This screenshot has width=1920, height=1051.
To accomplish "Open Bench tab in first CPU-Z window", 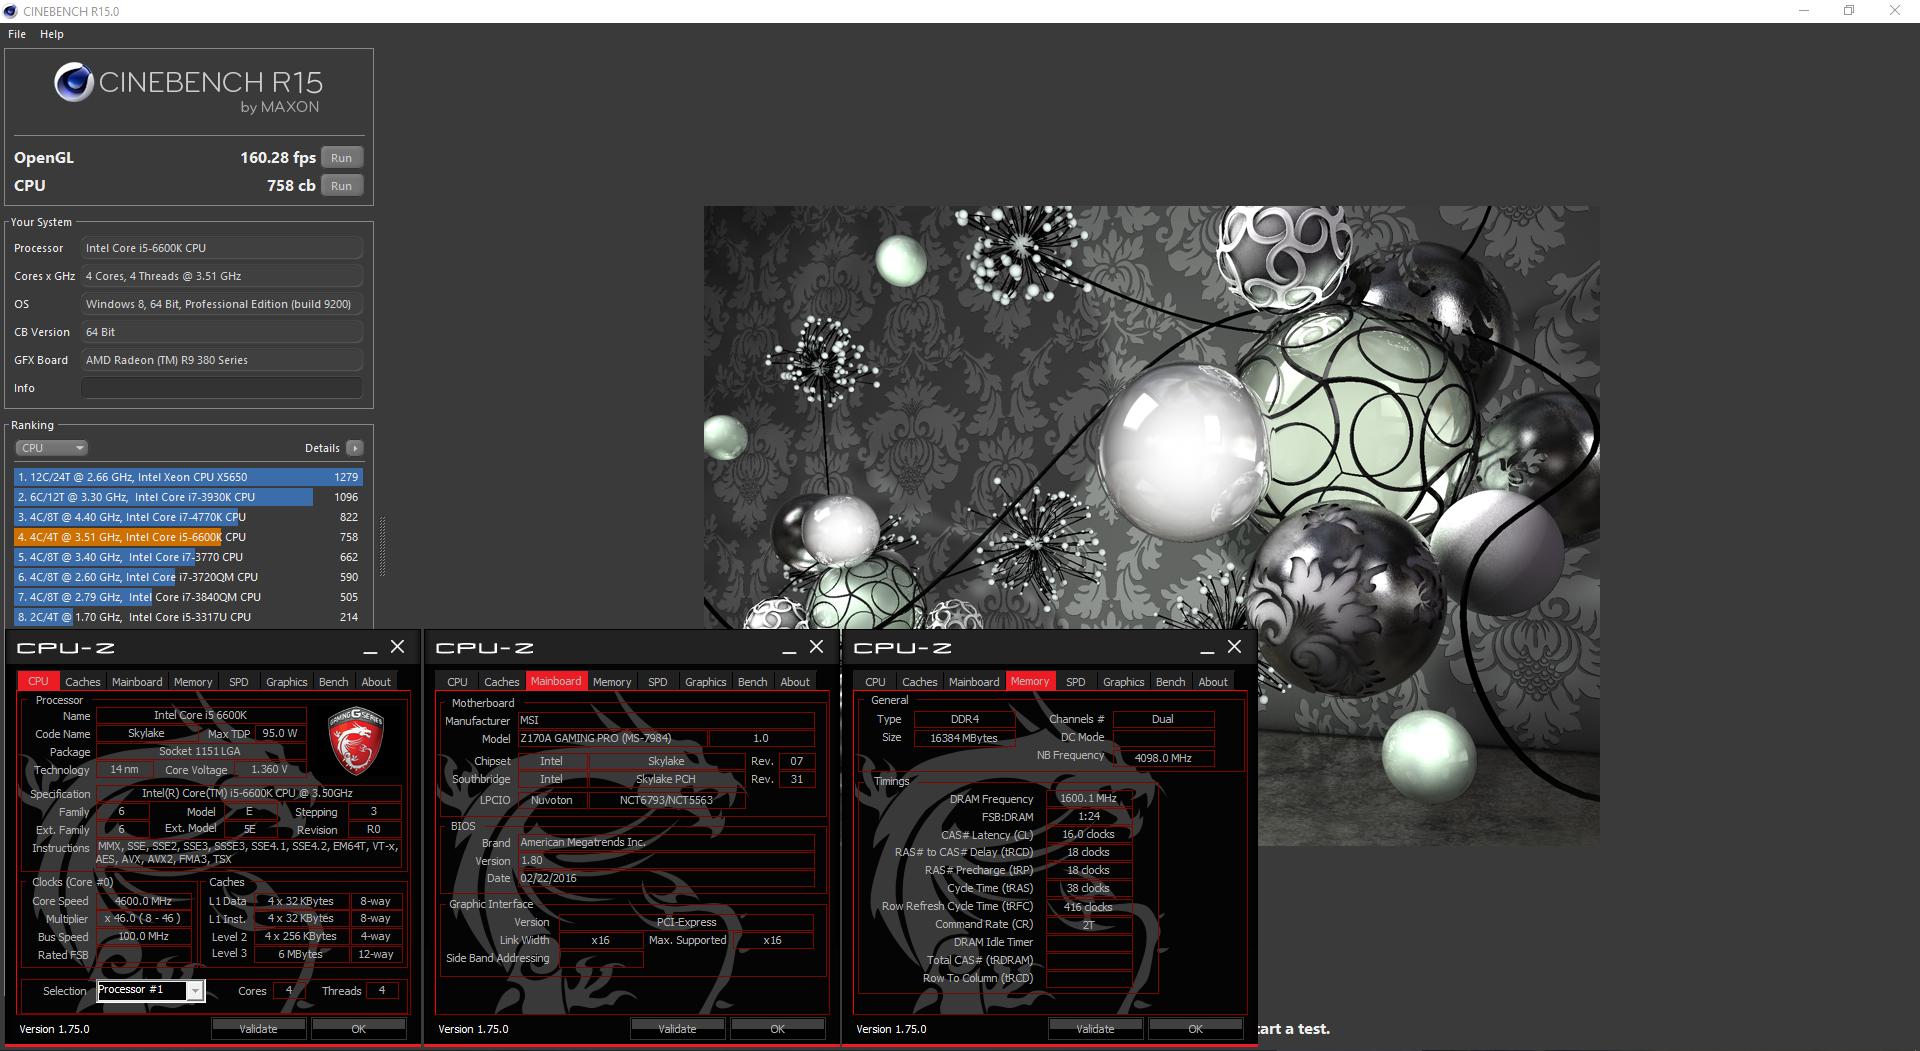I will (334, 682).
